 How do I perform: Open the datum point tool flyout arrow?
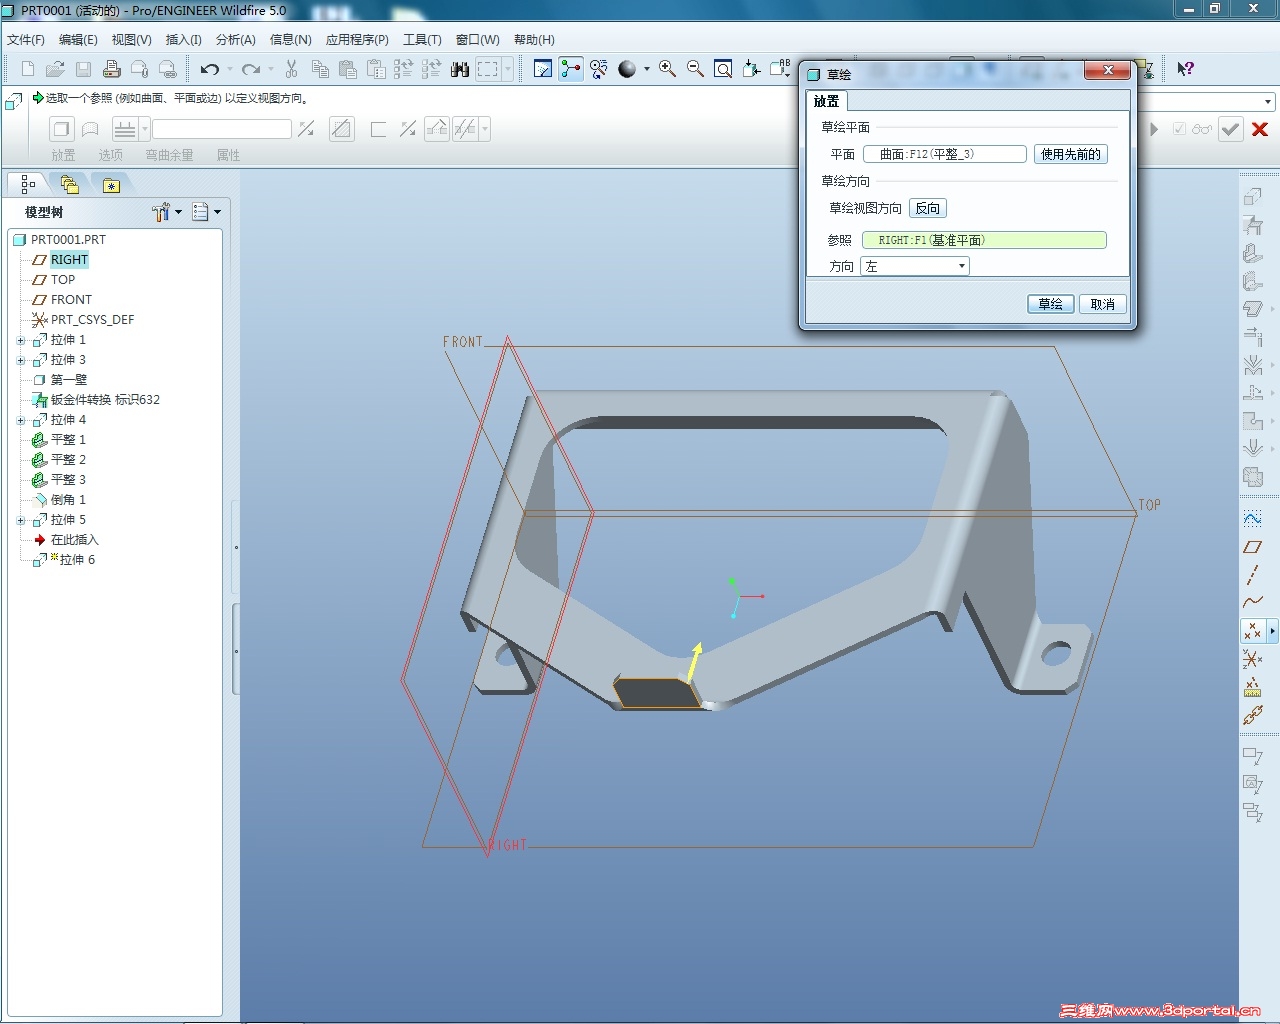click(1272, 631)
